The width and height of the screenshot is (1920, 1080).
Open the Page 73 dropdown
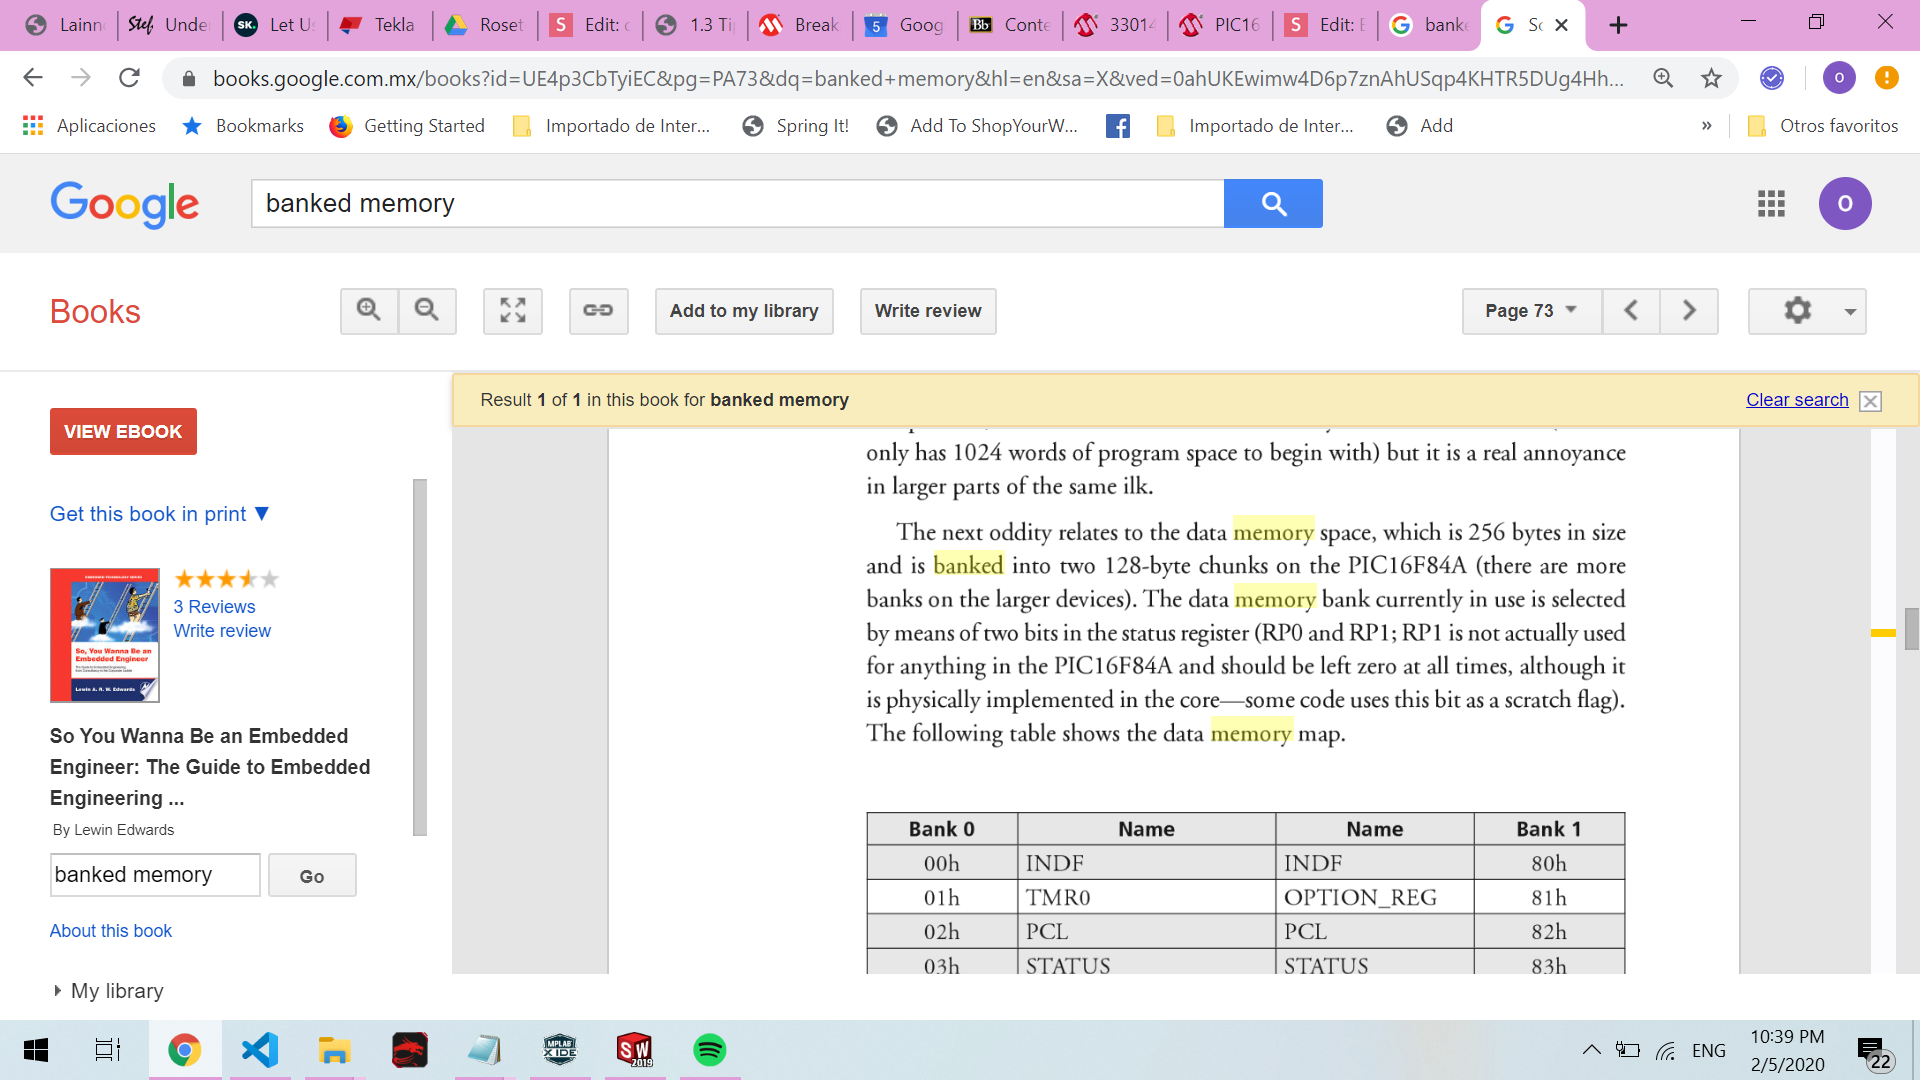1530,311
